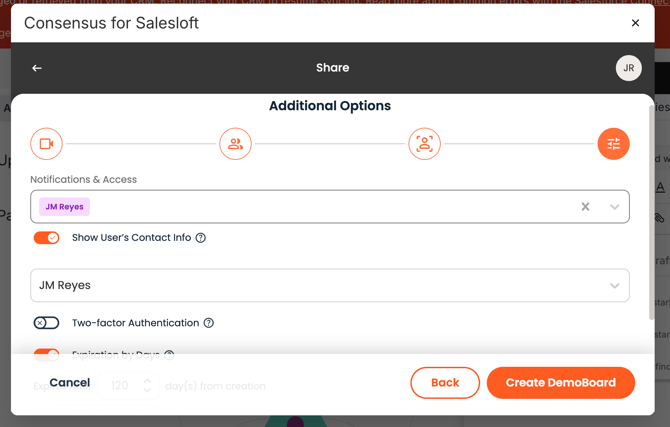Click the dialog vertical scrollbar
Screen dimensions: 670x427
(x=651, y=212)
